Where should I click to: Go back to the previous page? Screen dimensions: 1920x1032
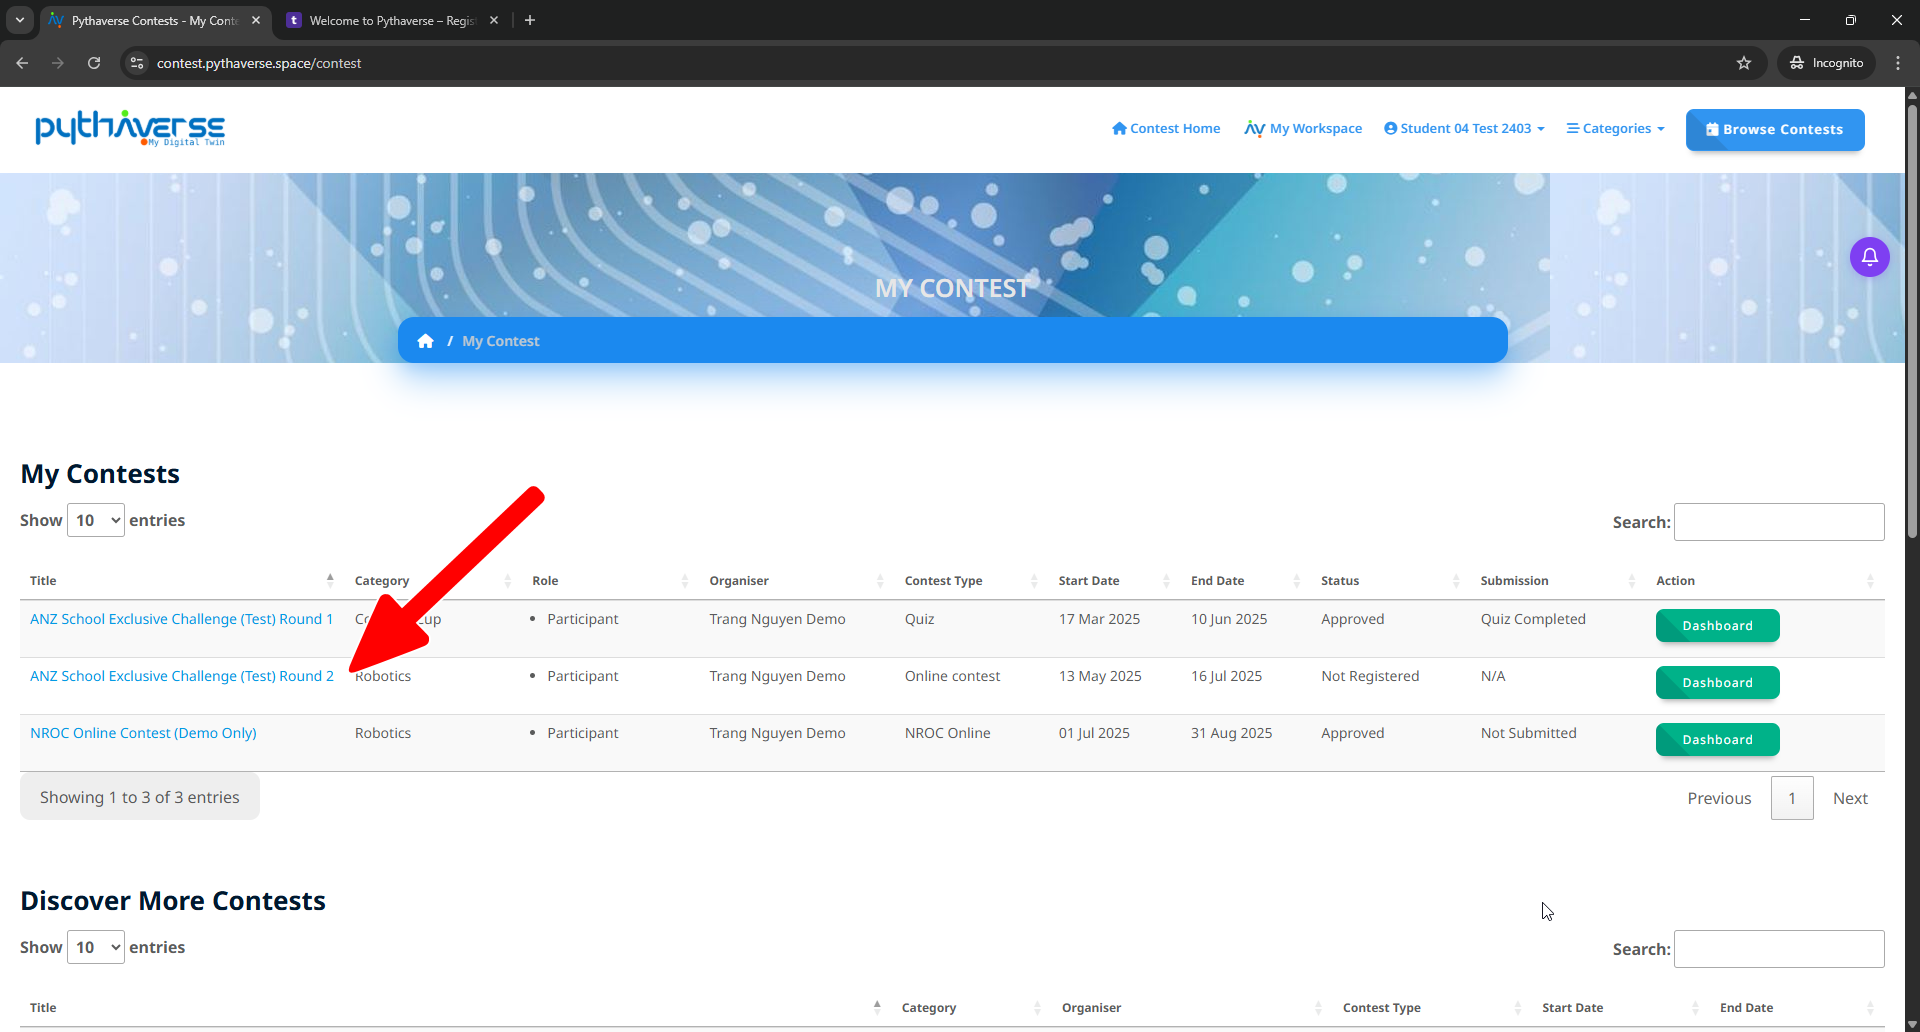[22, 63]
